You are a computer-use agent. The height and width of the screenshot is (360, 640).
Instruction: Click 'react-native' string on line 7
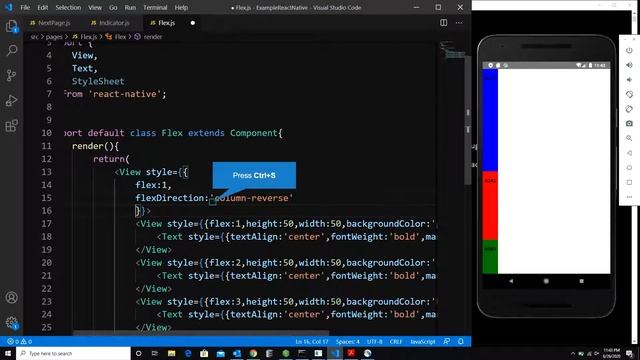[x=124, y=94]
